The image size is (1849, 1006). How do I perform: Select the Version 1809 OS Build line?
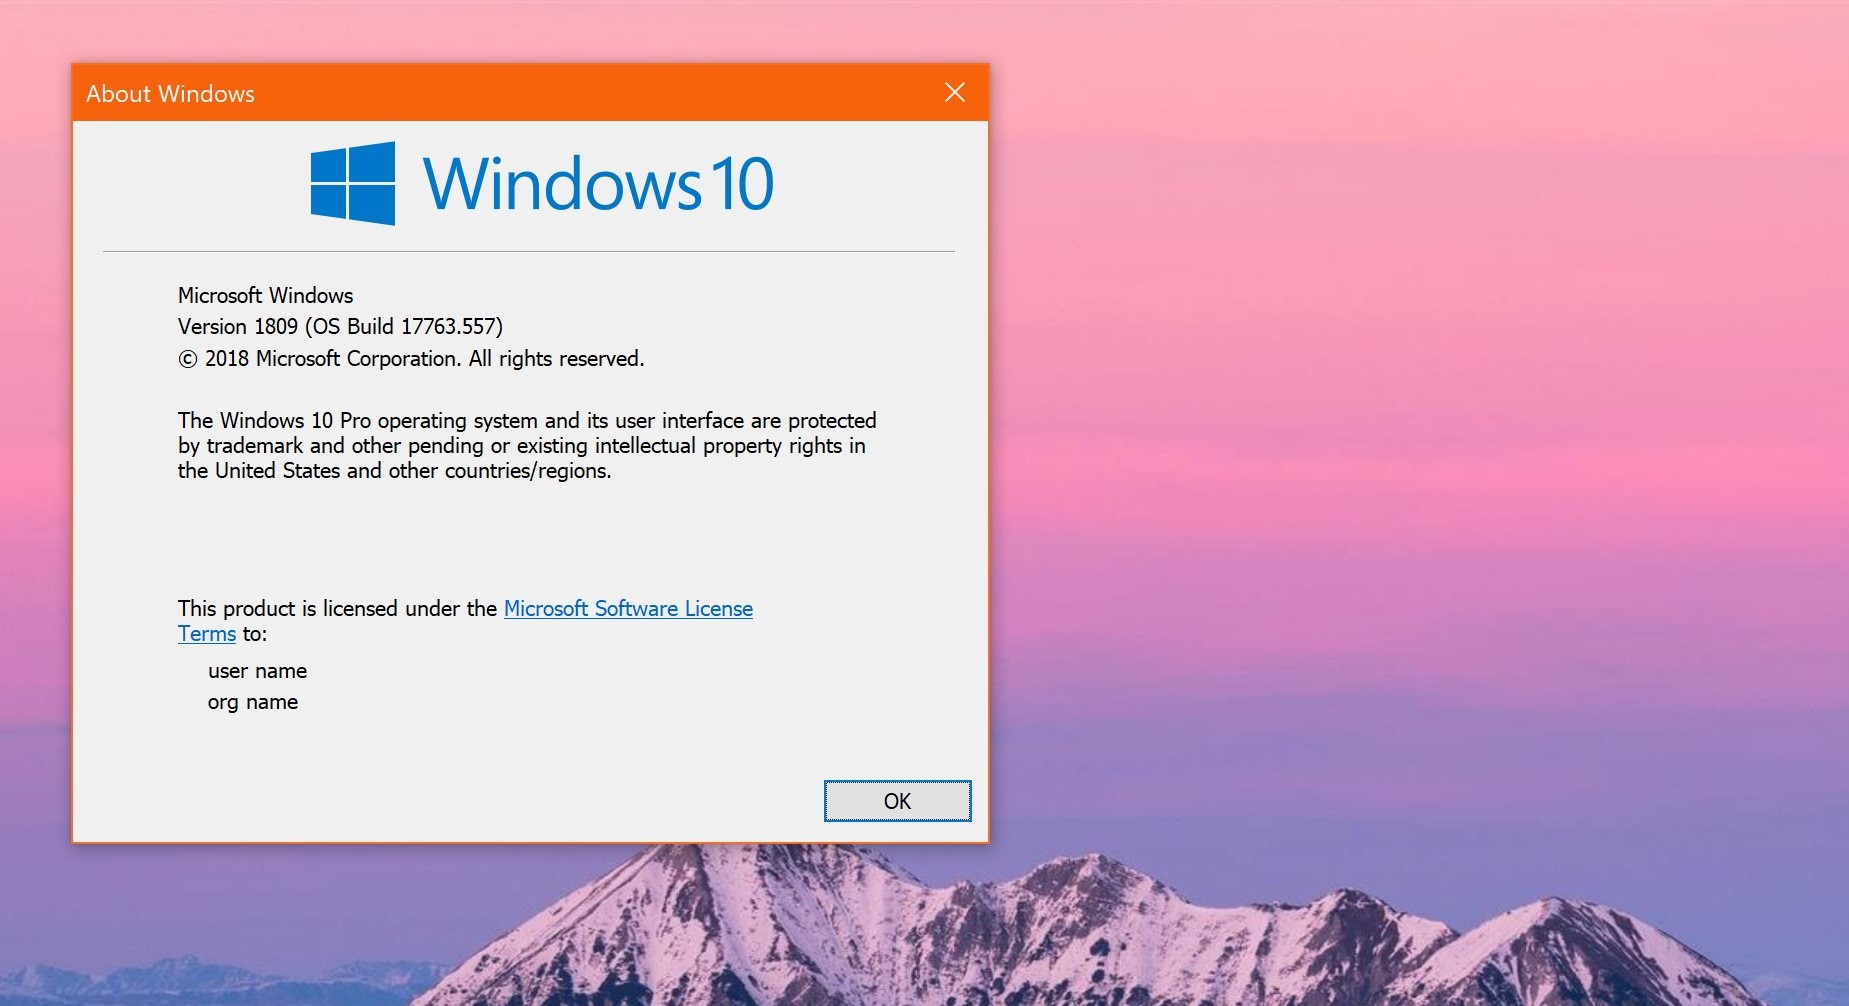[x=340, y=327]
